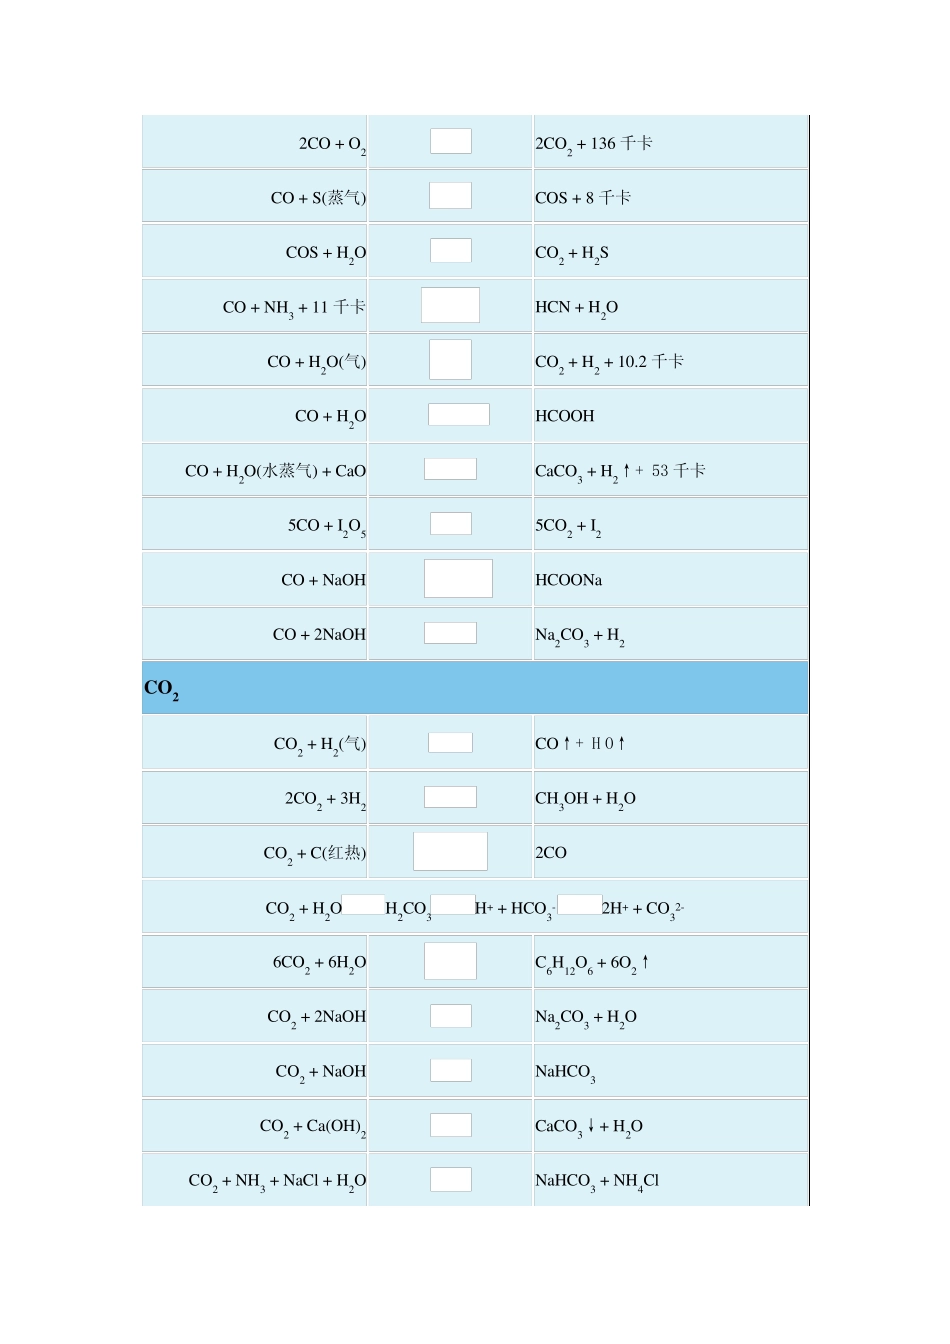
Task: Select the white box in the CO + NaOH row
Action: pyautogui.click(x=458, y=578)
